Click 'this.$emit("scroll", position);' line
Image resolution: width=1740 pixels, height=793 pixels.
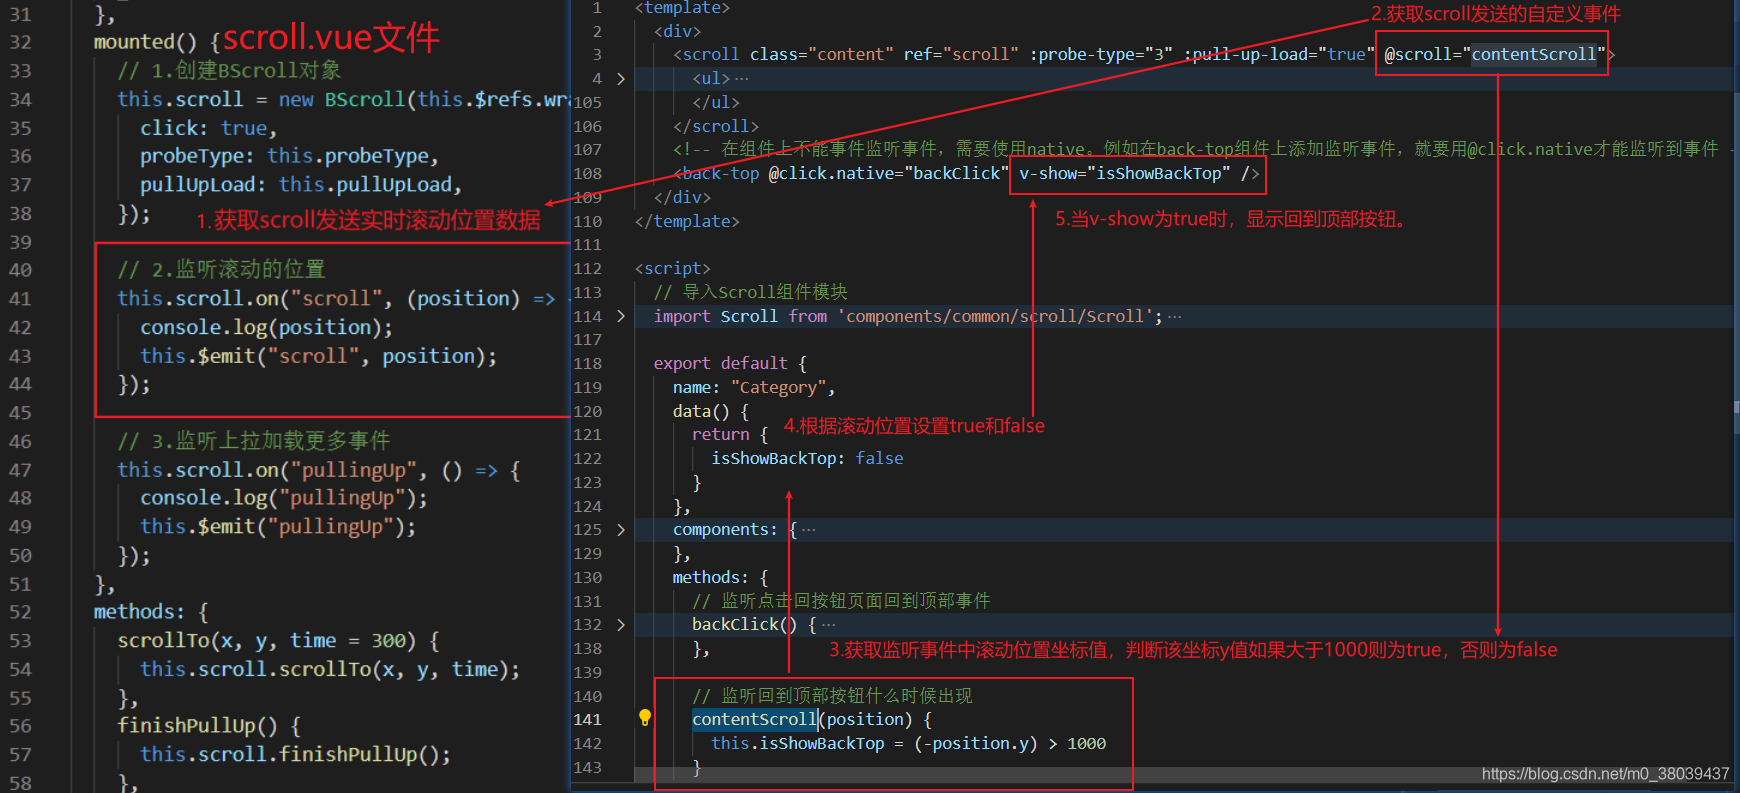(318, 356)
